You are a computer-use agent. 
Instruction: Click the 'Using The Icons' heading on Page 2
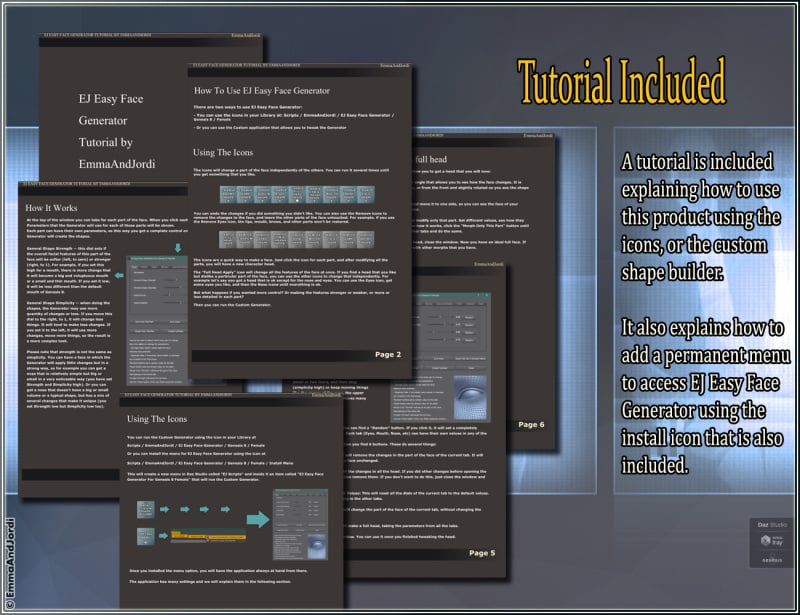tap(223, 153)
